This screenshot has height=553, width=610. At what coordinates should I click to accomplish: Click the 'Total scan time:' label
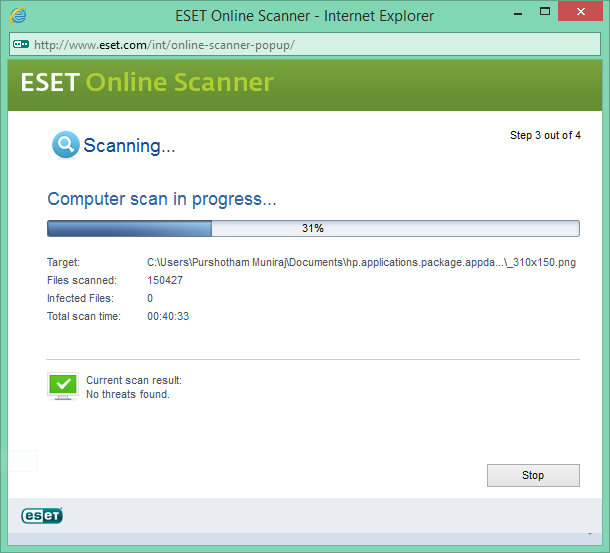84,316
